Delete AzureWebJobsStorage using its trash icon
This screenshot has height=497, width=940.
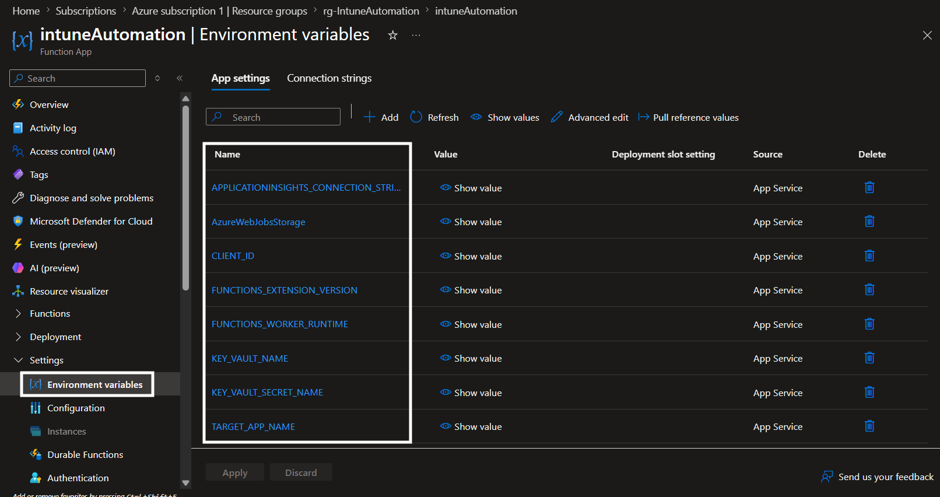point(869,222)
